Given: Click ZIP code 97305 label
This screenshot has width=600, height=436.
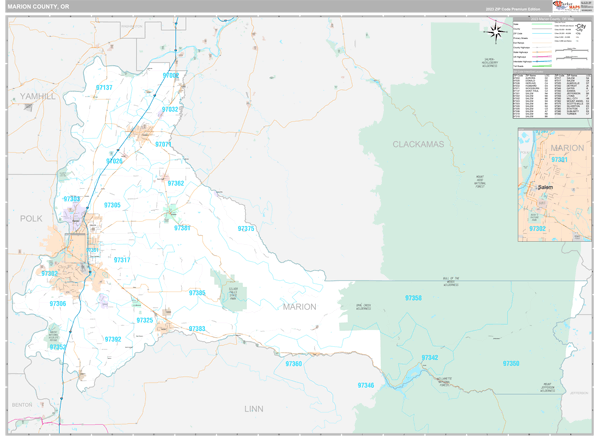Looking at the screenshot, I should (112, 205).
